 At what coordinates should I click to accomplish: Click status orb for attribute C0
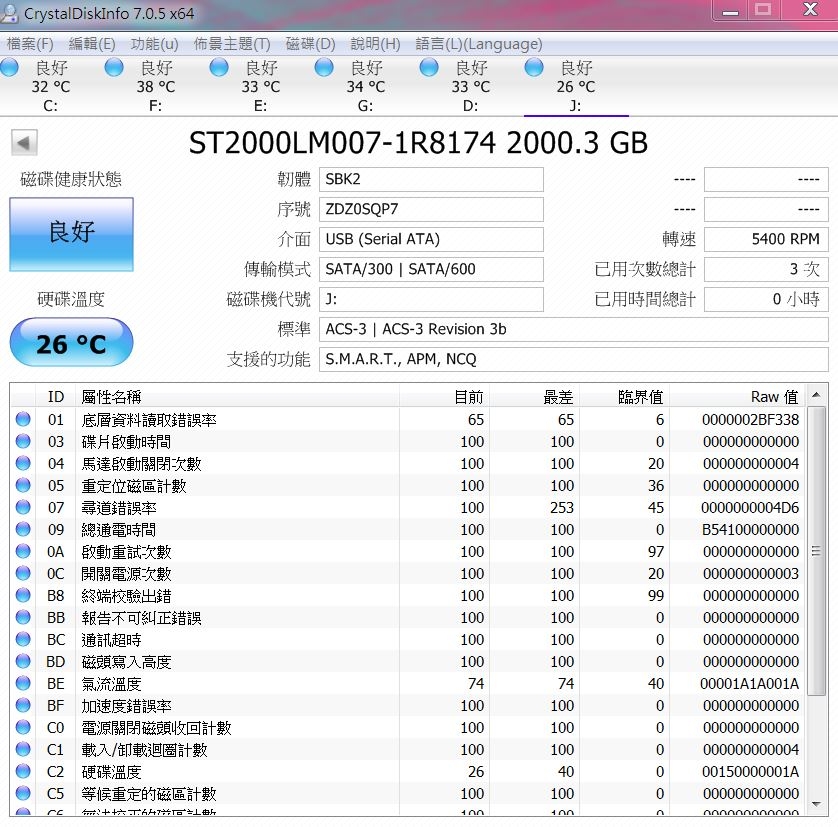(x=23, y=727)
